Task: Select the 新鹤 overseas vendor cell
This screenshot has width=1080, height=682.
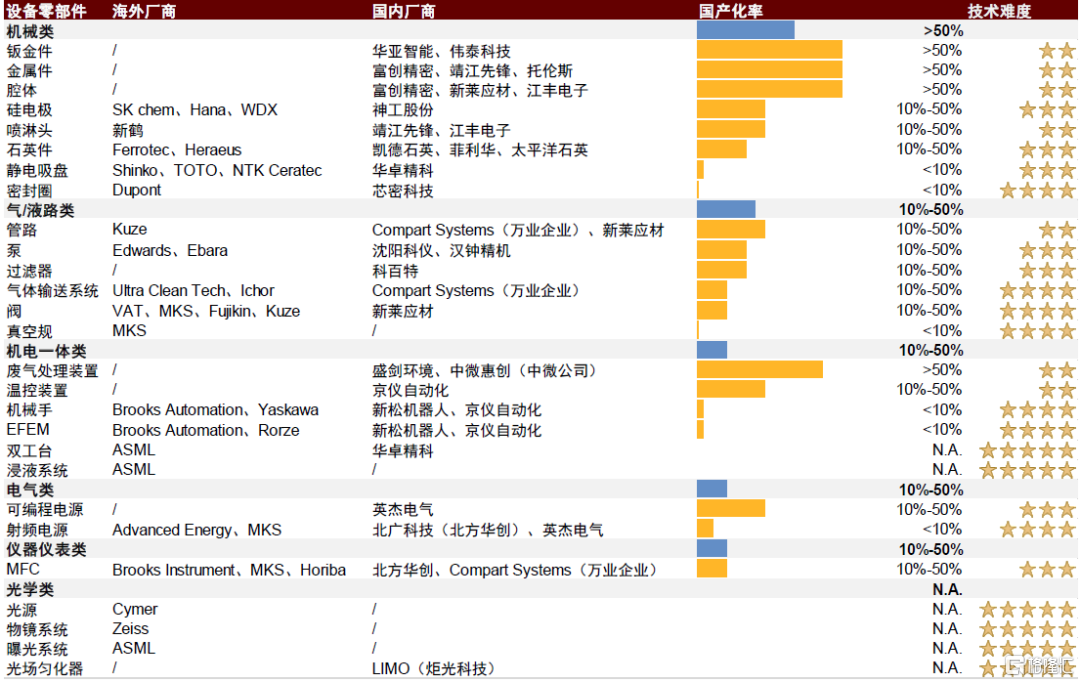Action: coord(128,130)
